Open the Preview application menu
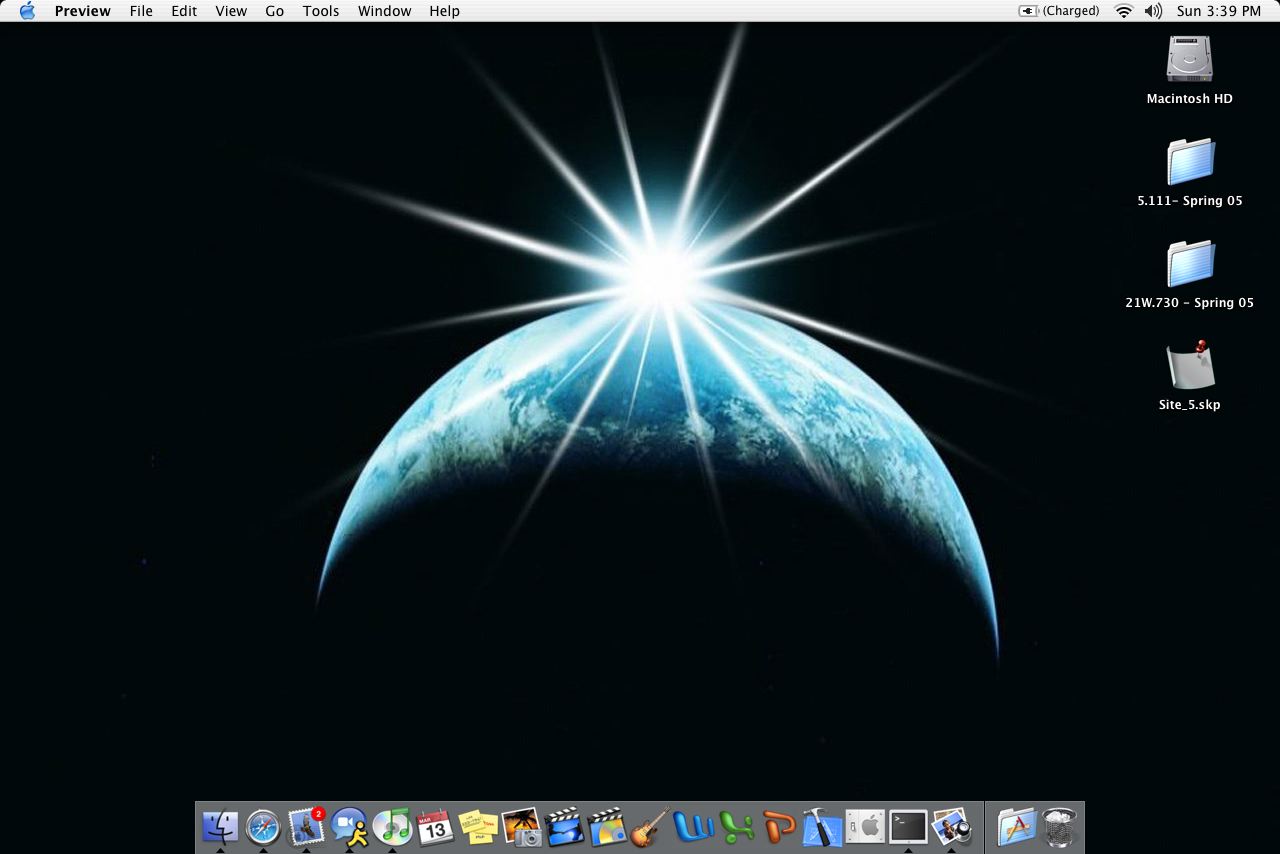1280x854 pixels. pos(82,11)
